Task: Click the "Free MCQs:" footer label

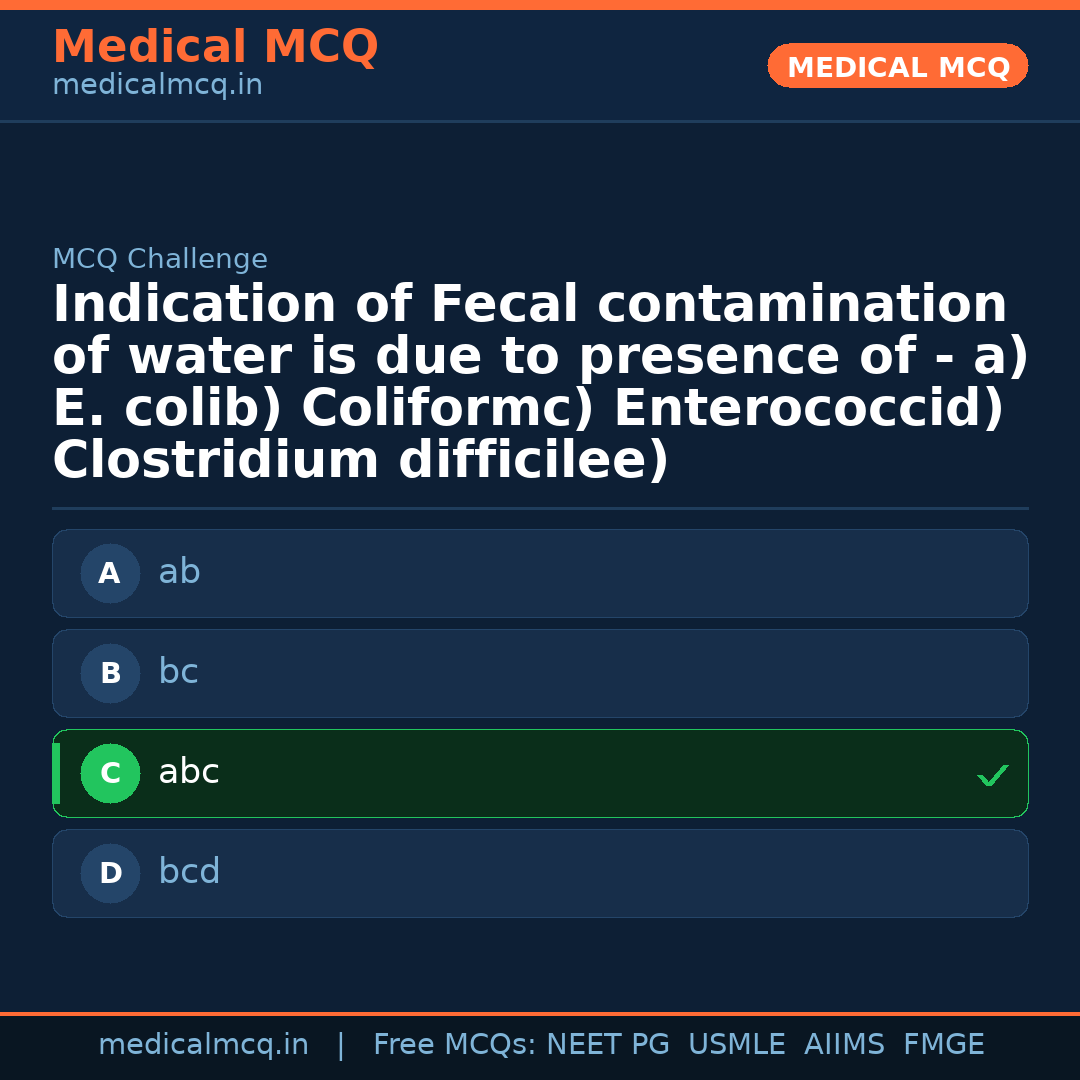Action: pyautogui.click(x=454, y=1045)
